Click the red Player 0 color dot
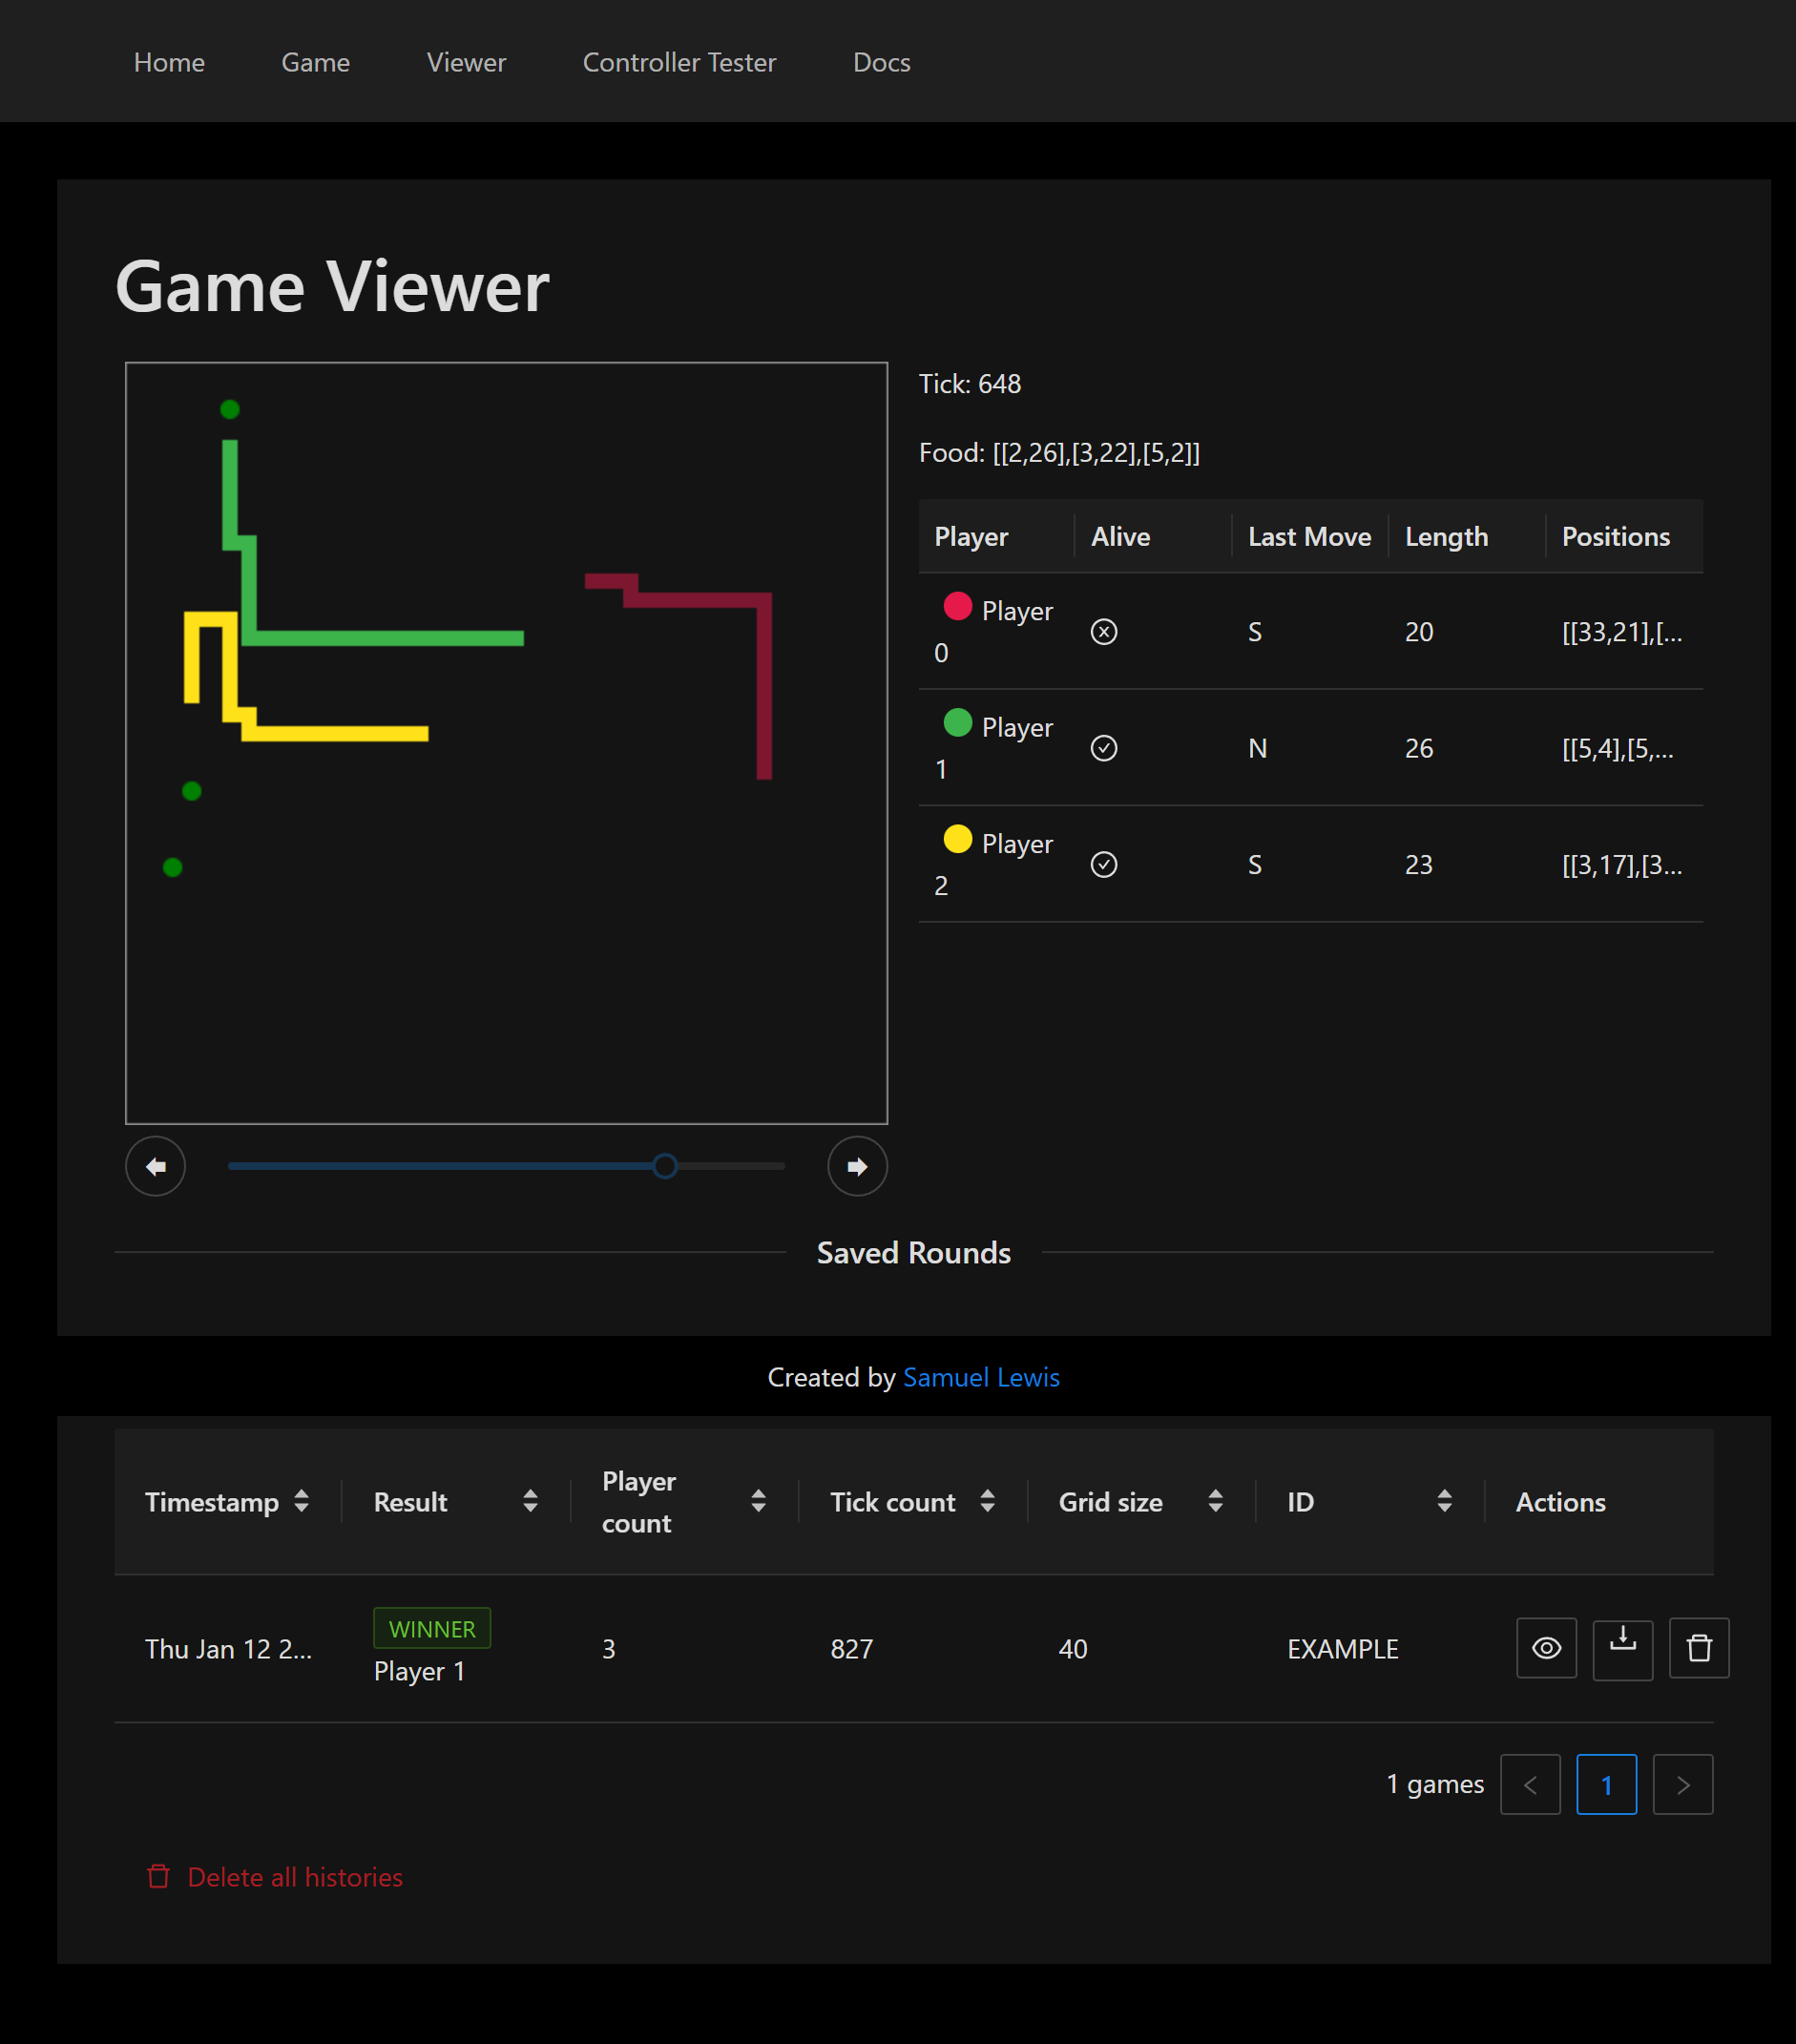Image resolution: width=1796 pixels, height=2044 pixels. tap(957, 606)
